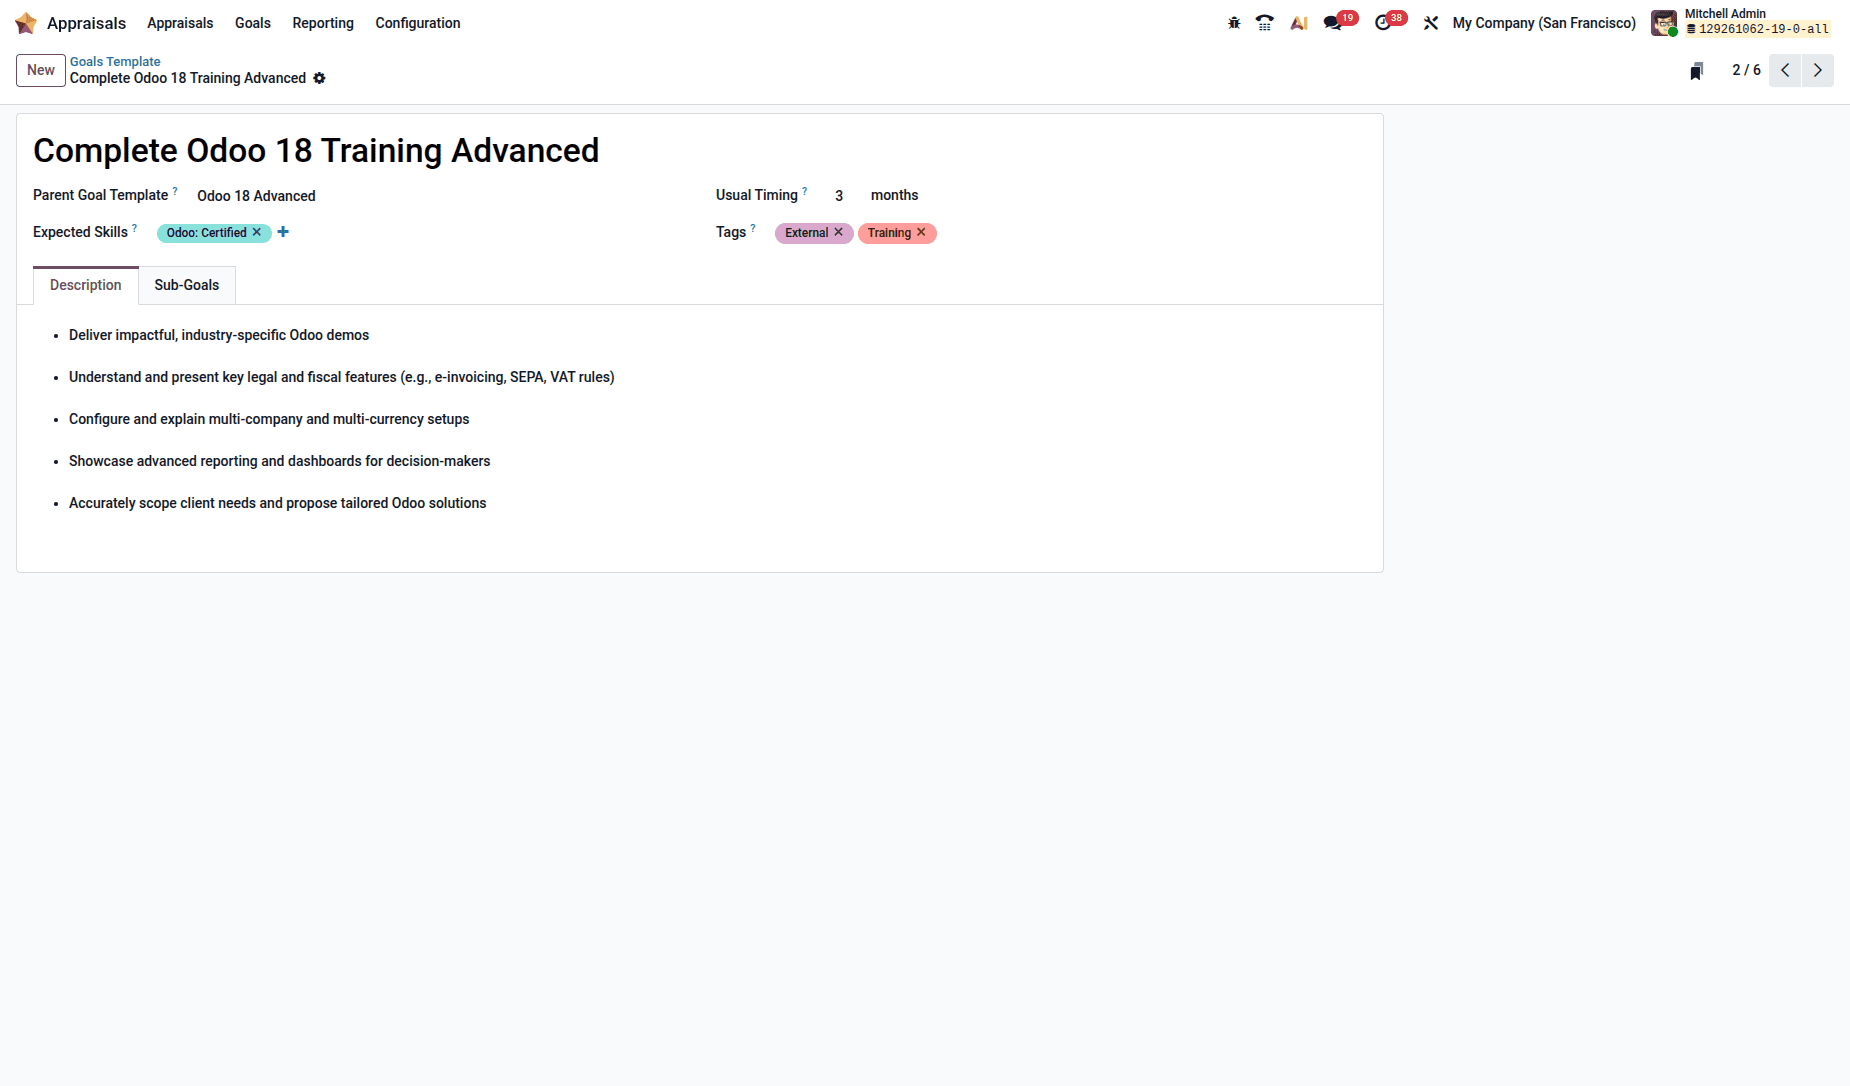Show help tooltip for Parent Goal Template
The height and width of the screenshot is (1086, 1850).
175,190
